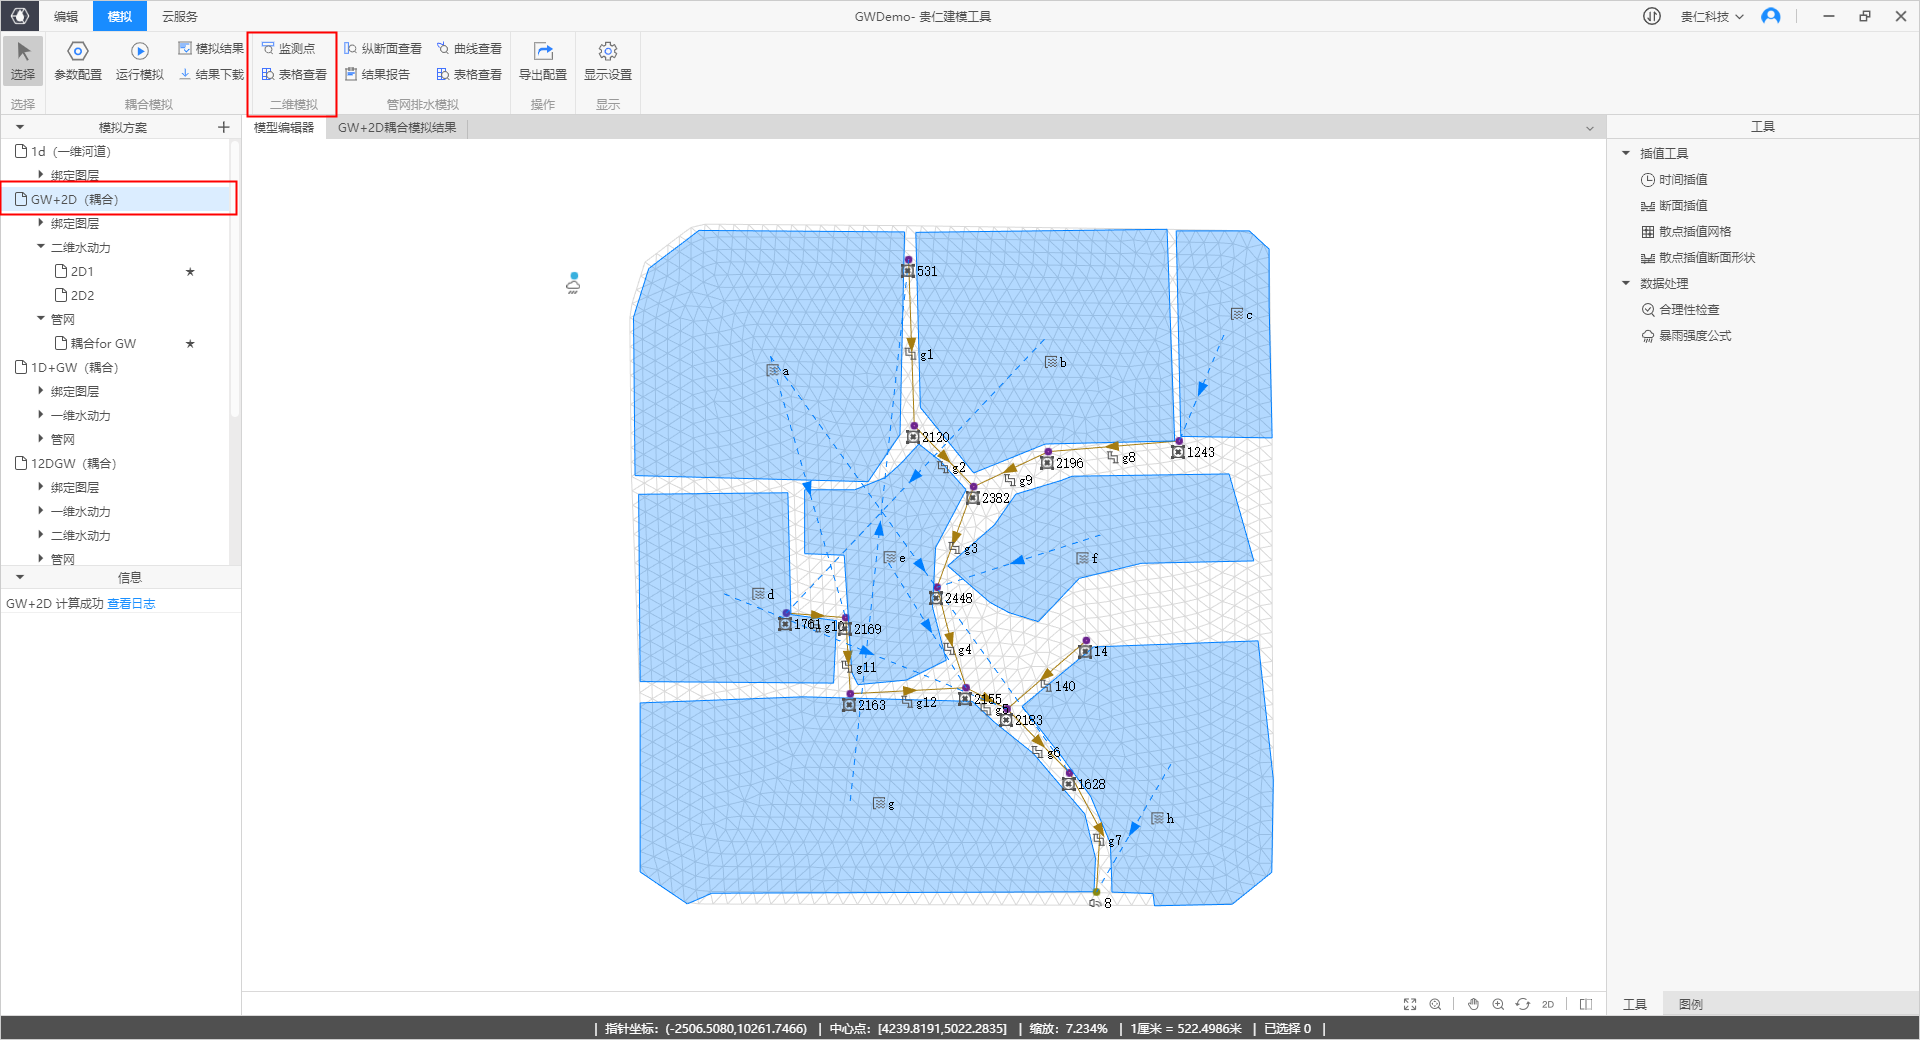
Task: Click the 查看日志 link
Action: coord(131,604)
